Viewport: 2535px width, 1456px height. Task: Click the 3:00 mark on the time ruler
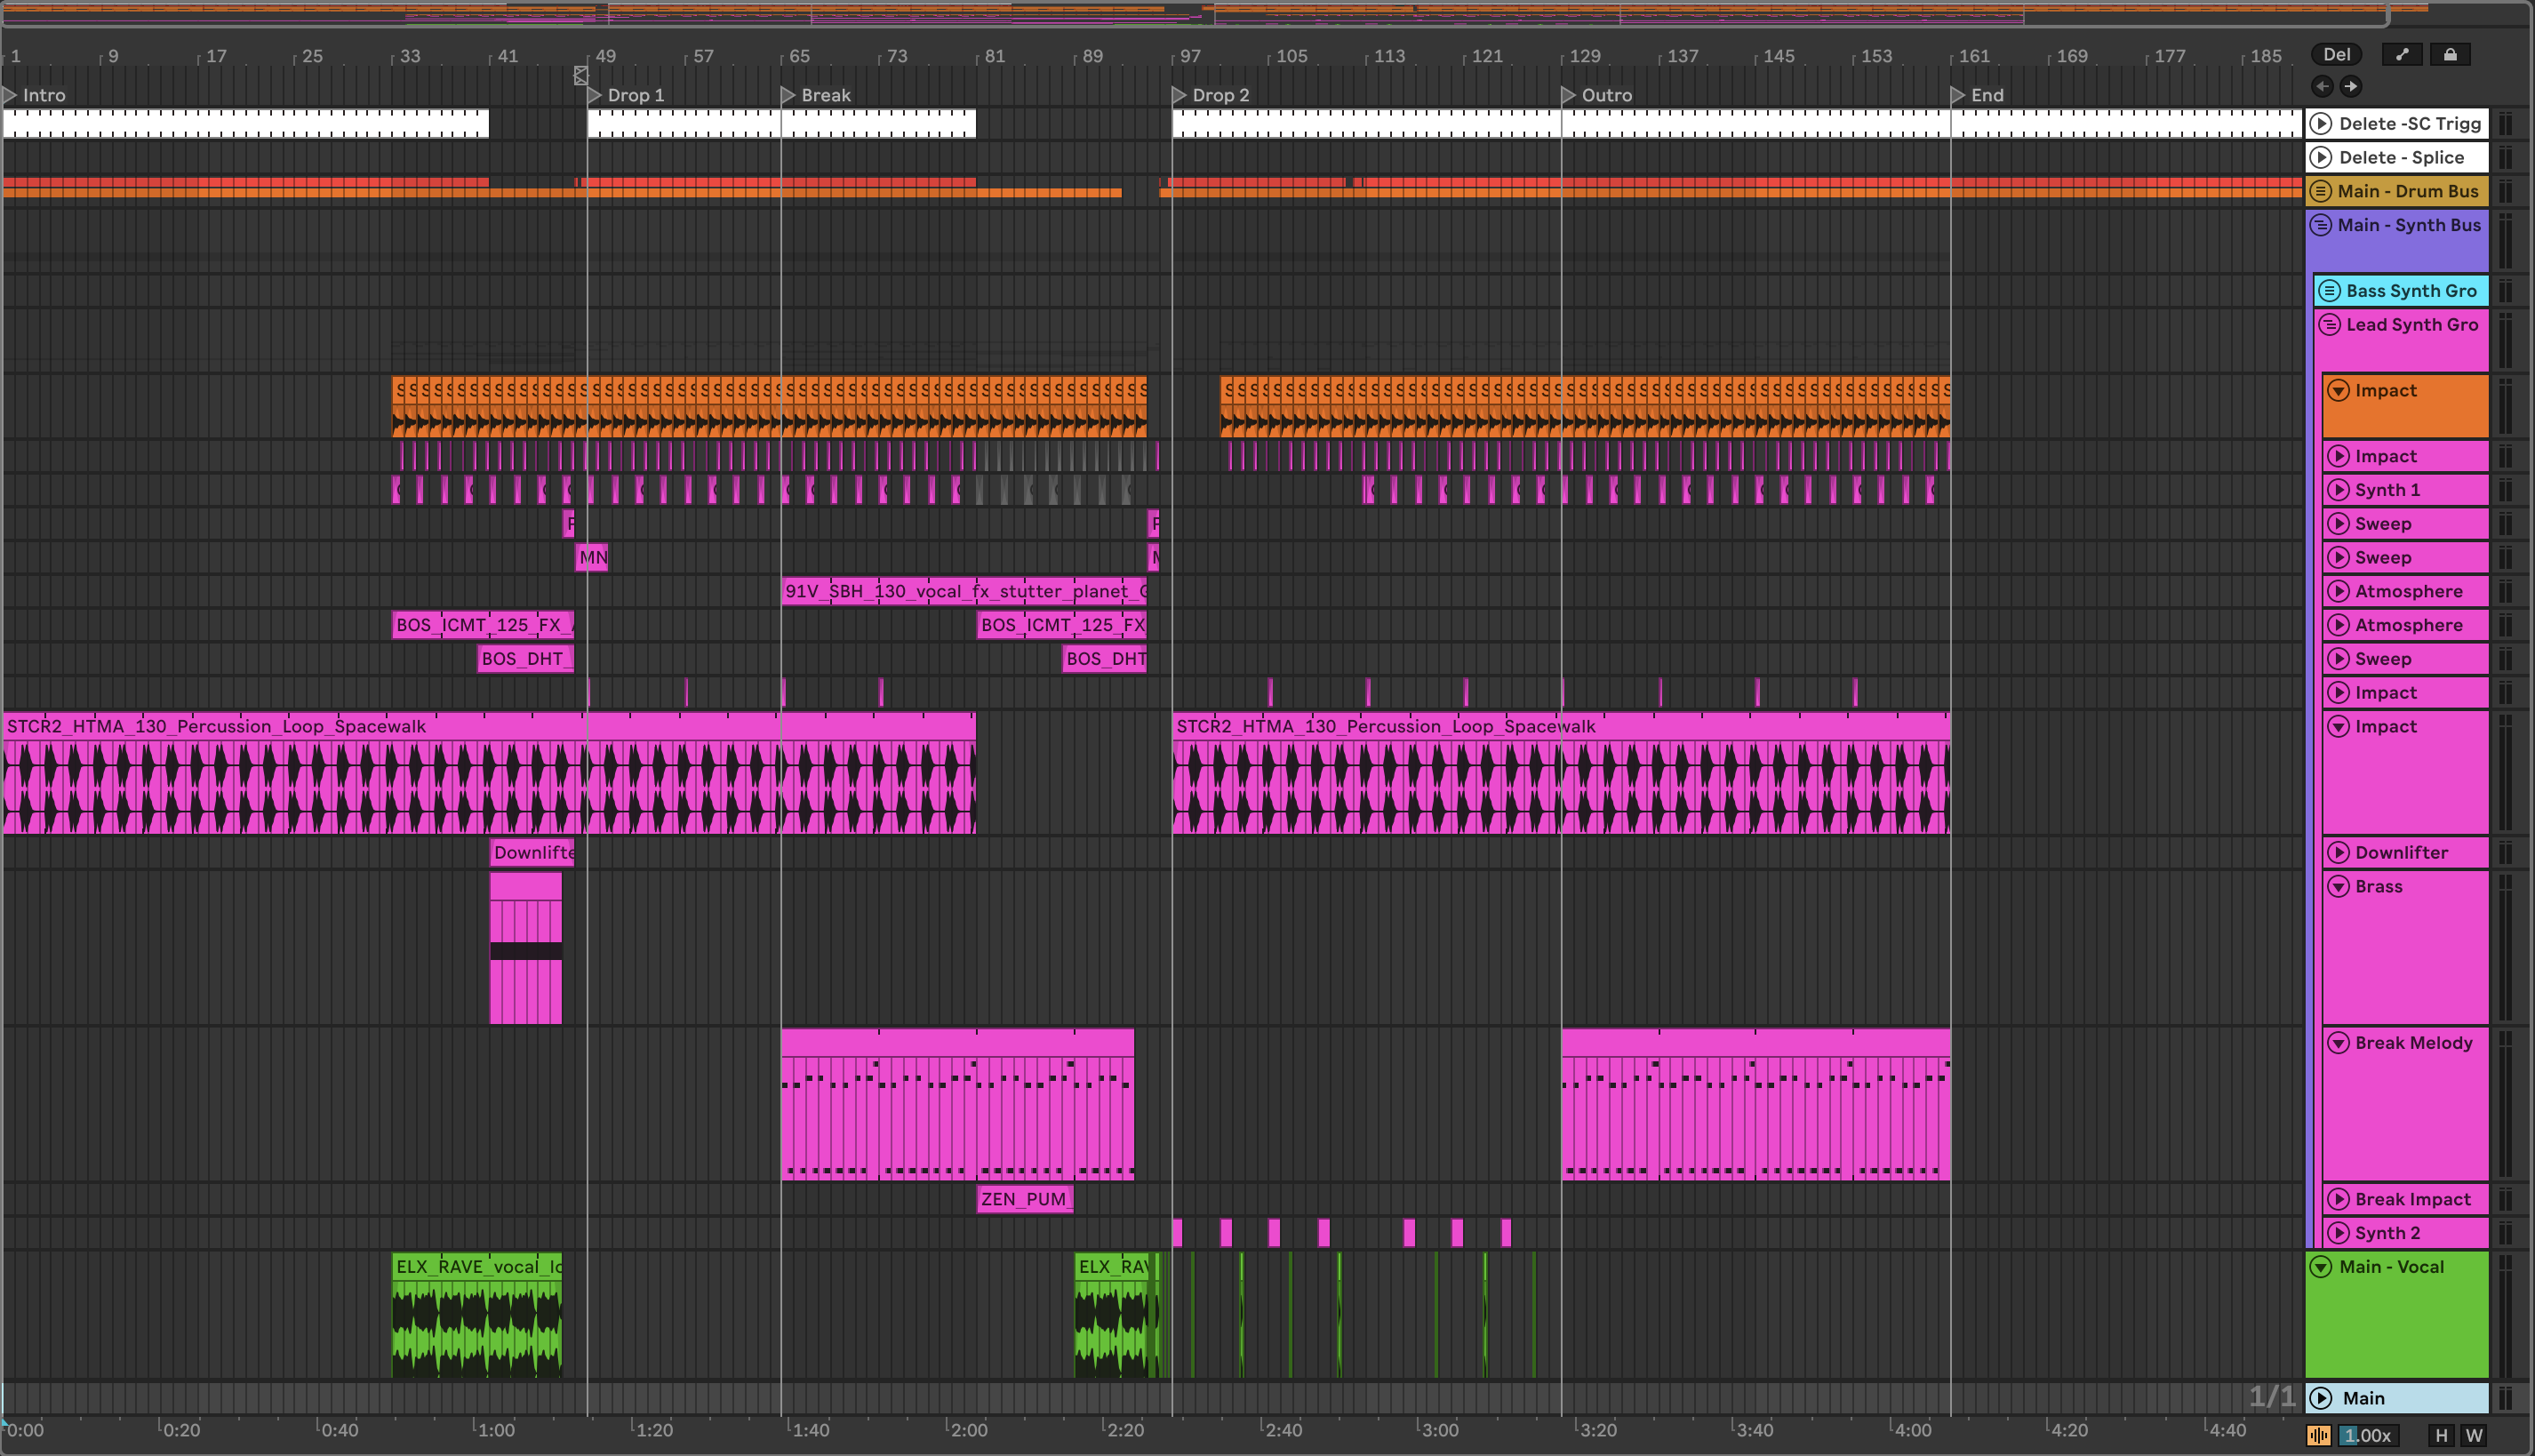(1440, 1430)
